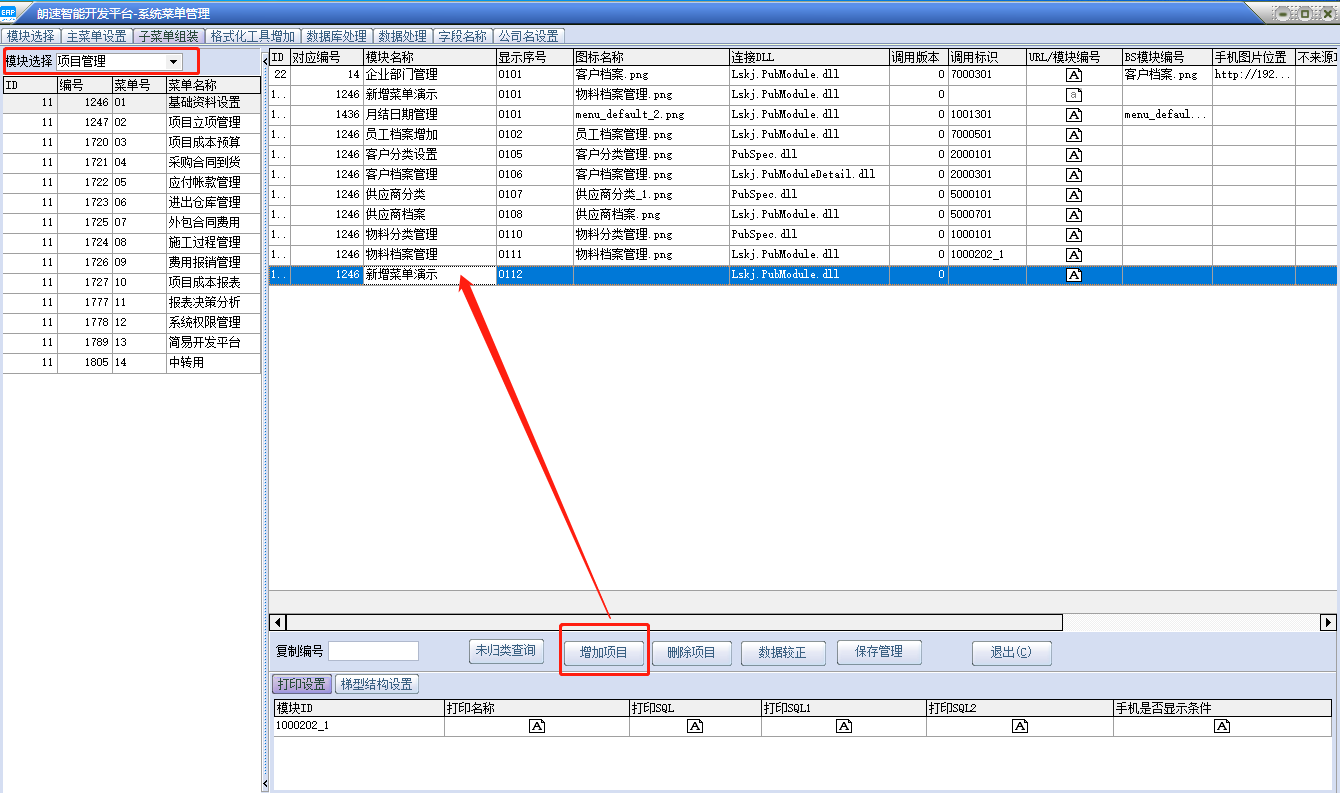Click the ERP logo in the title bar
The image size is (1340, 793).
pos(9,12)
